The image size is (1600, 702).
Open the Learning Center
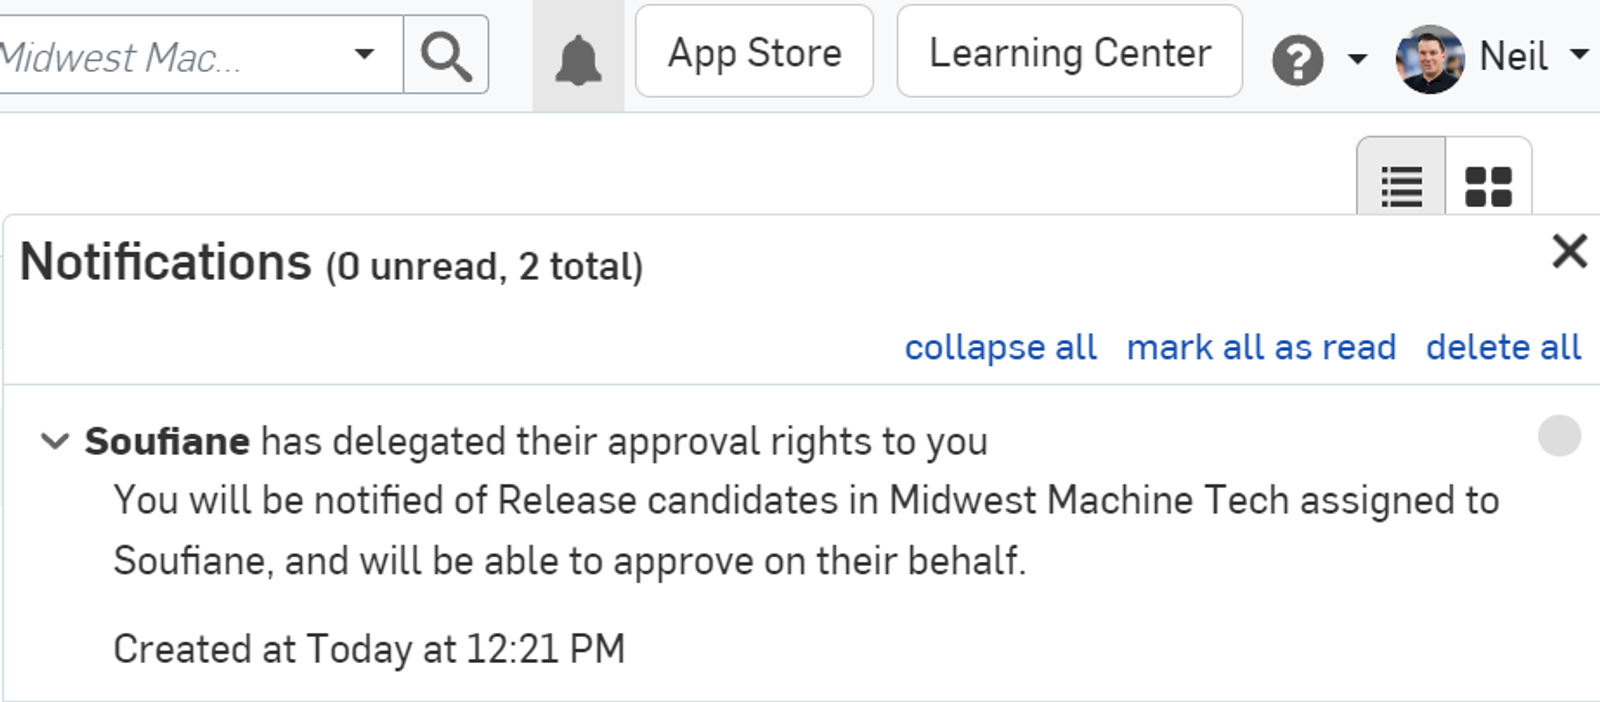(x=1069, y=54)
